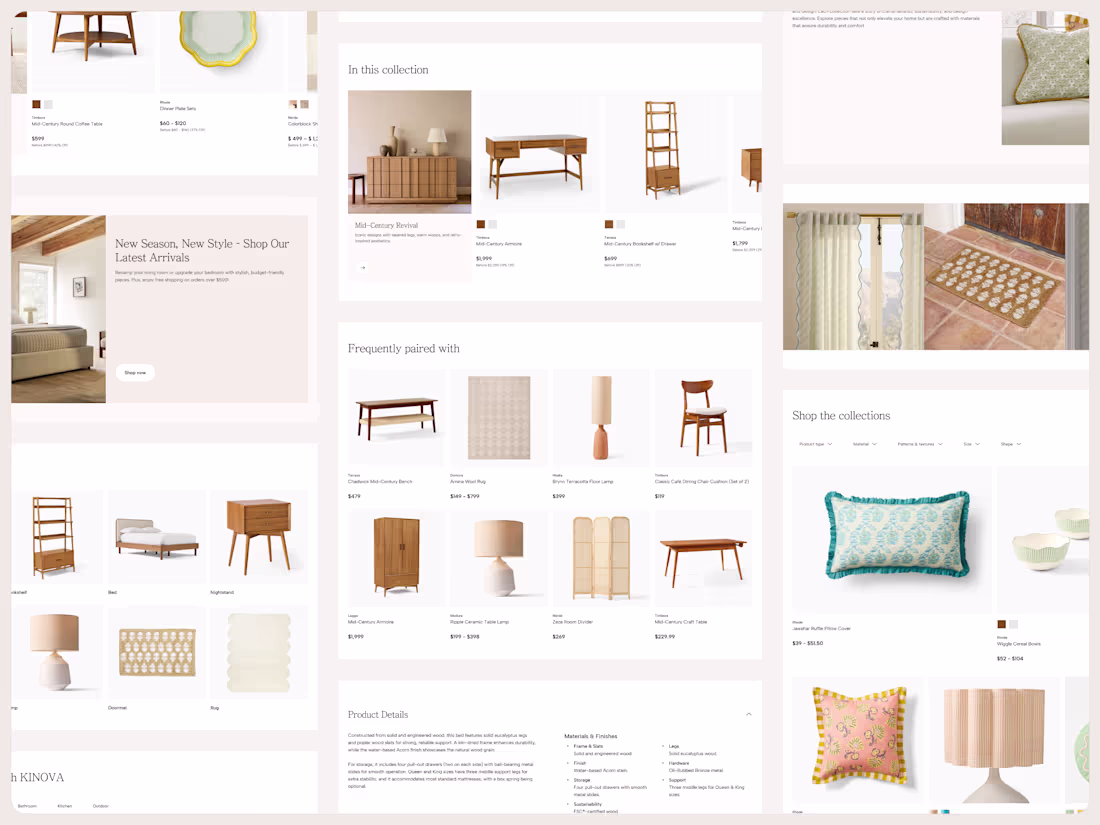The height and width of the screenshot is (825, 1100).
Task: Collapse the Product Details section chevron
Action: [749, 714]
